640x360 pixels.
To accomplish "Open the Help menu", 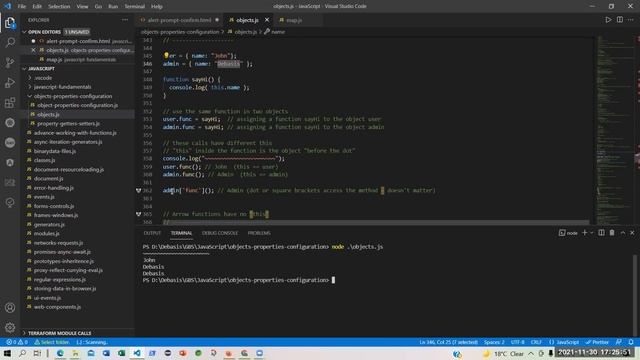I will pyautogui.click(x=157, y=7).
